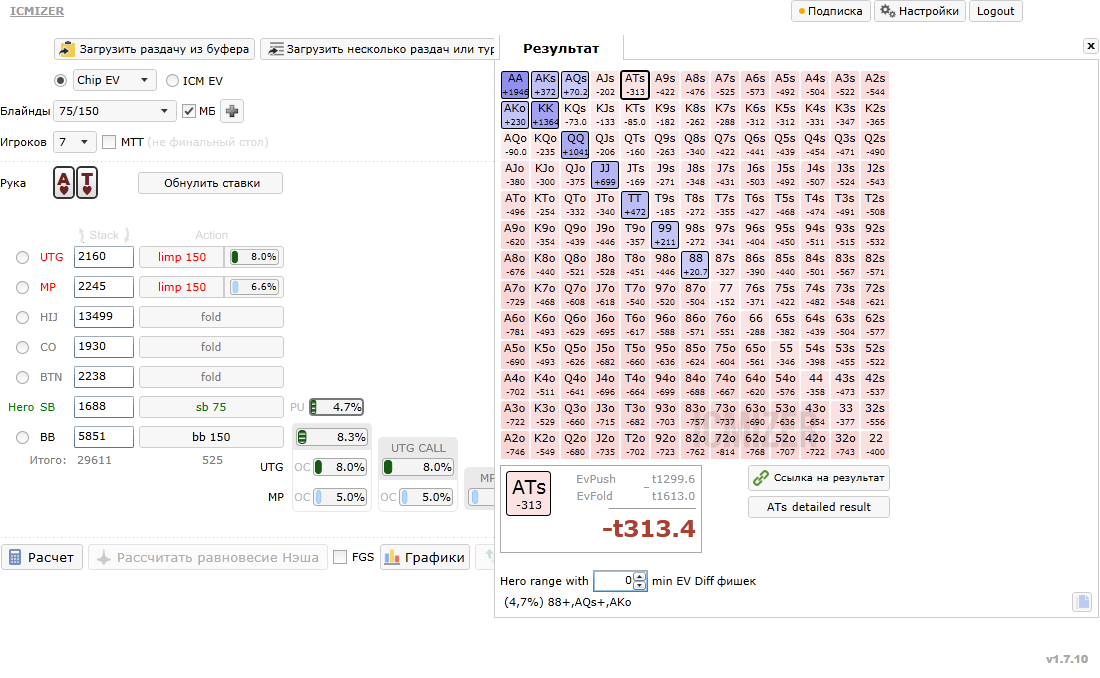Select the 88 hand cell
The height and width of the screenshot is (678, 1100).
point(695,265)
